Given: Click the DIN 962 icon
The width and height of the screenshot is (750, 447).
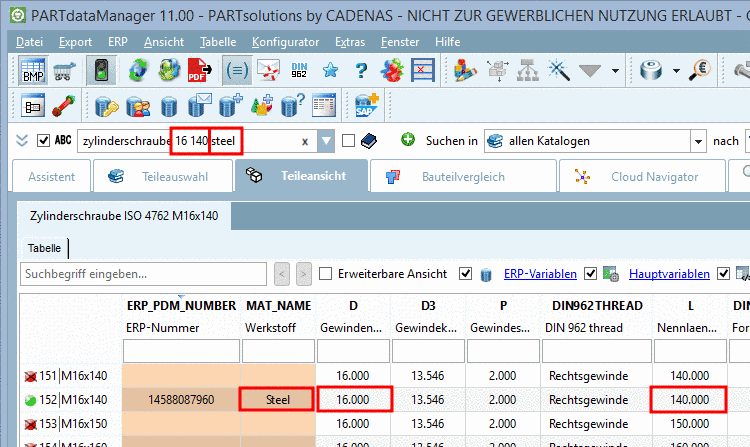Looking at the screenshot, I should click(299, 71).
